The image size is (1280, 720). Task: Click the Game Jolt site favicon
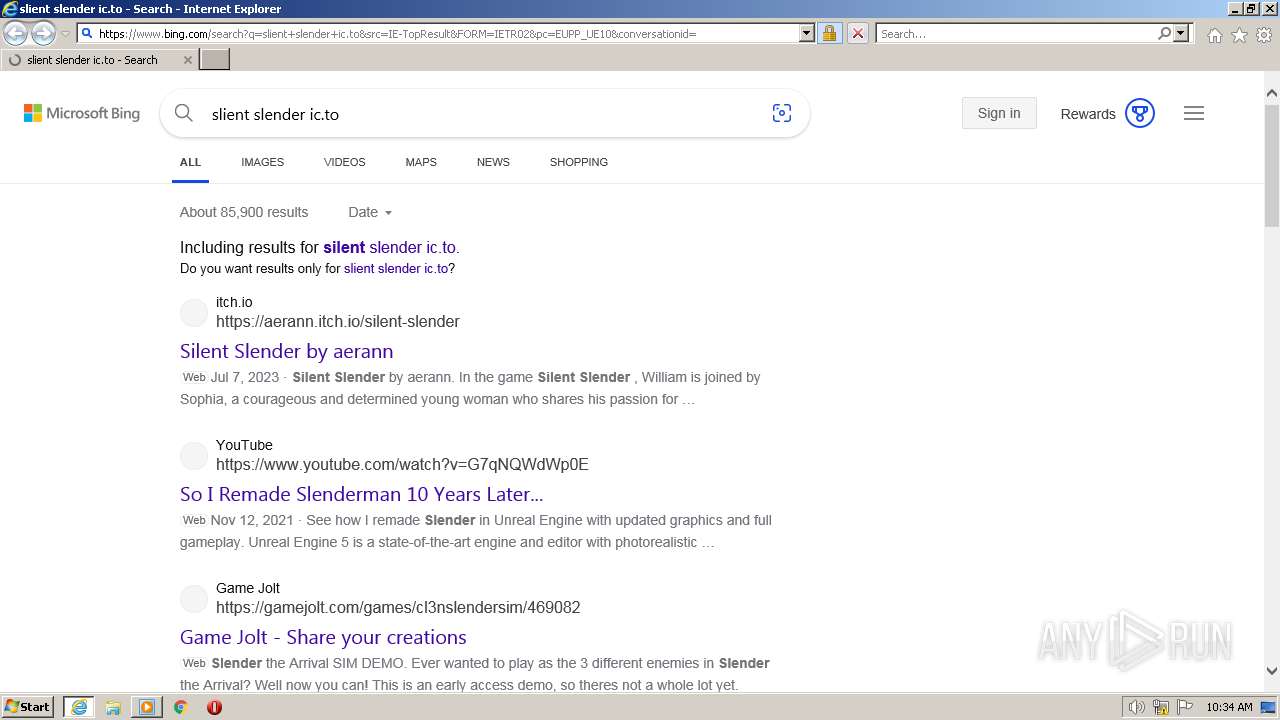pyautogui.click(x=193, y=599)
